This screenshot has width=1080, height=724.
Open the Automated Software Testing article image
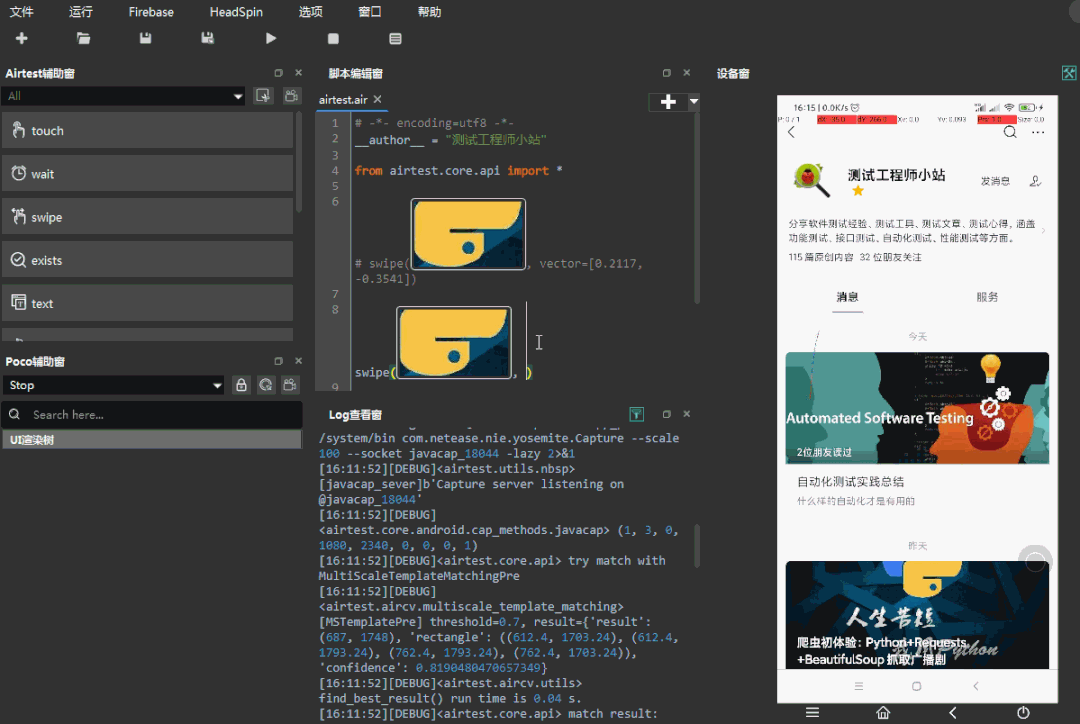point(917,408)
